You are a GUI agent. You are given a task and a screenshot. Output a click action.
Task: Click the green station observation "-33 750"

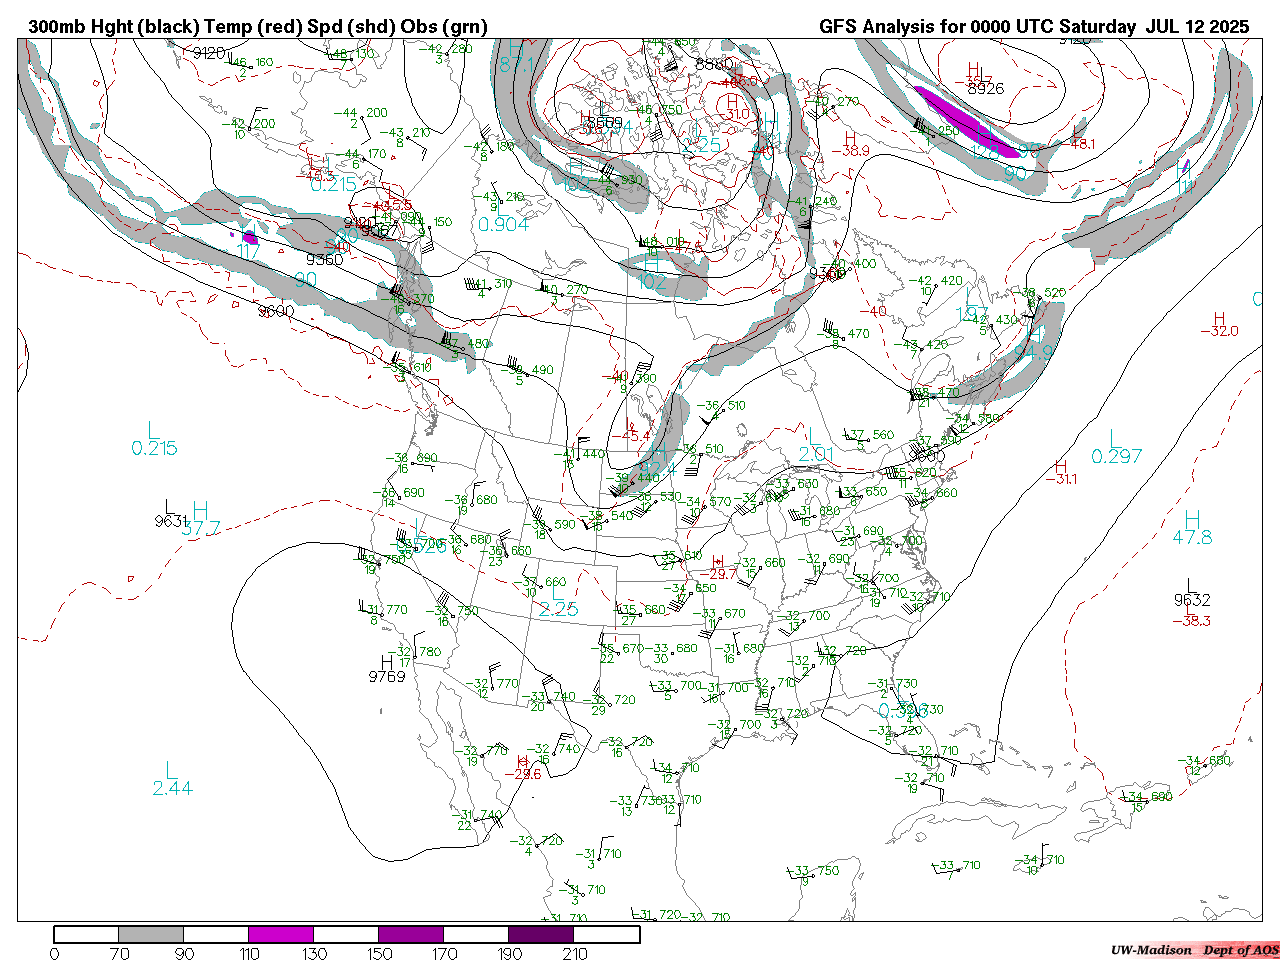(x=813, y=871)
